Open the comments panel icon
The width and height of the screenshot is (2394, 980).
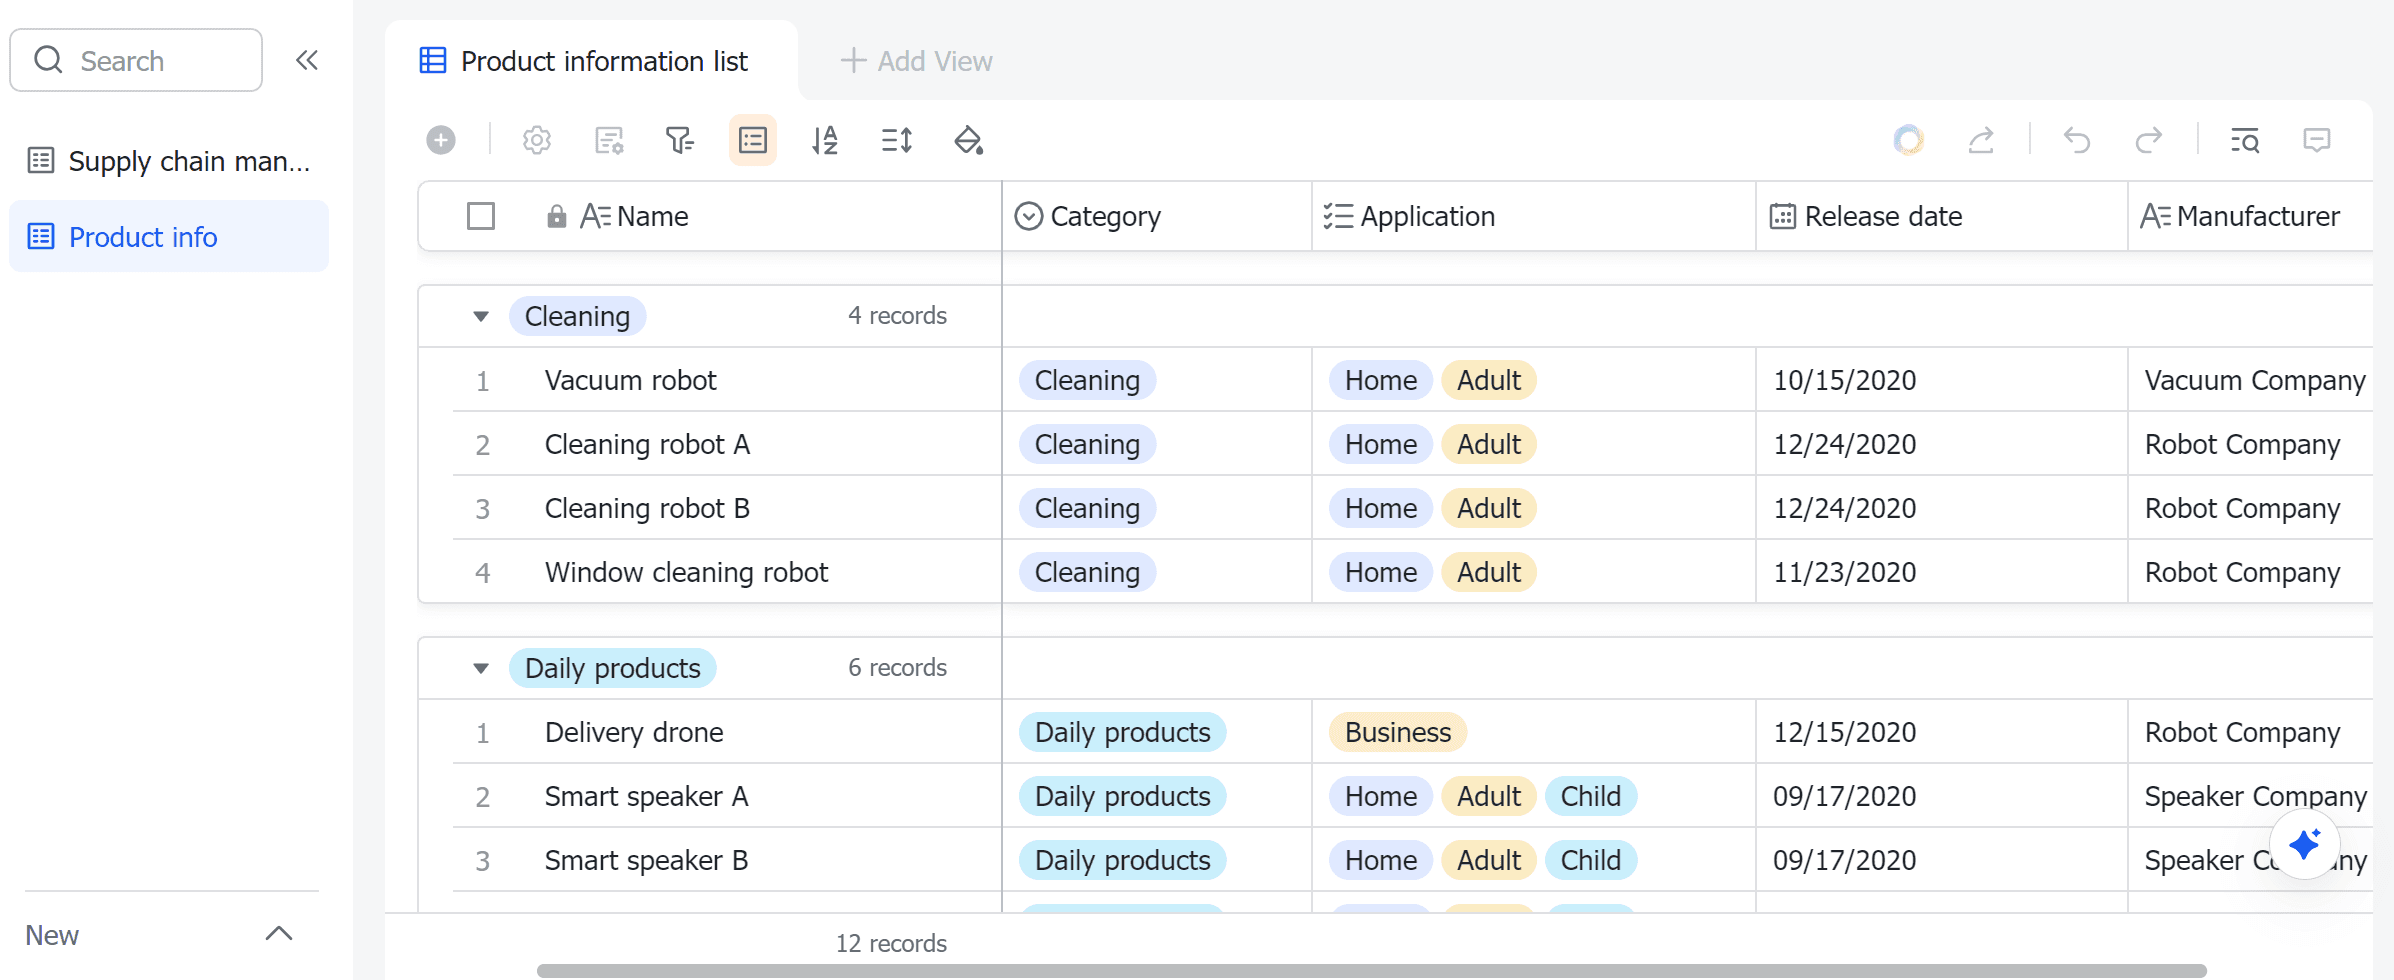[2317, 140]
